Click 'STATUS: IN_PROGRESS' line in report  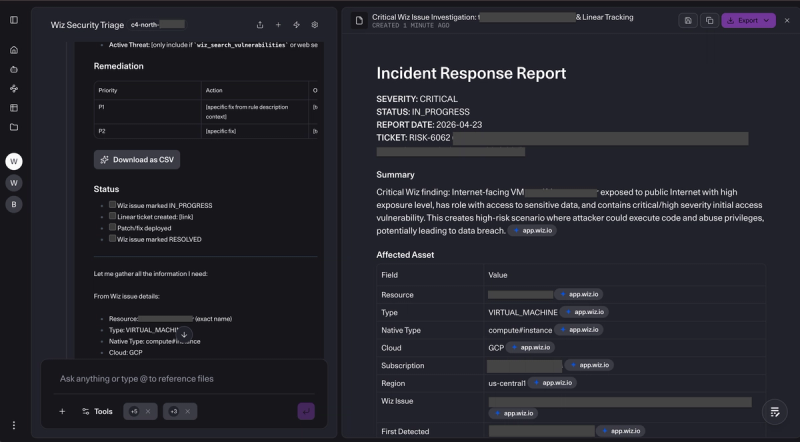423,112
